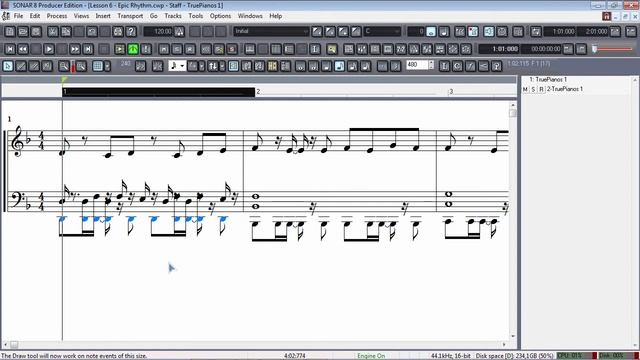Increase the 480 duration value stepper
The width and height of the screenshot is (640, 360).
coord(431,63)
